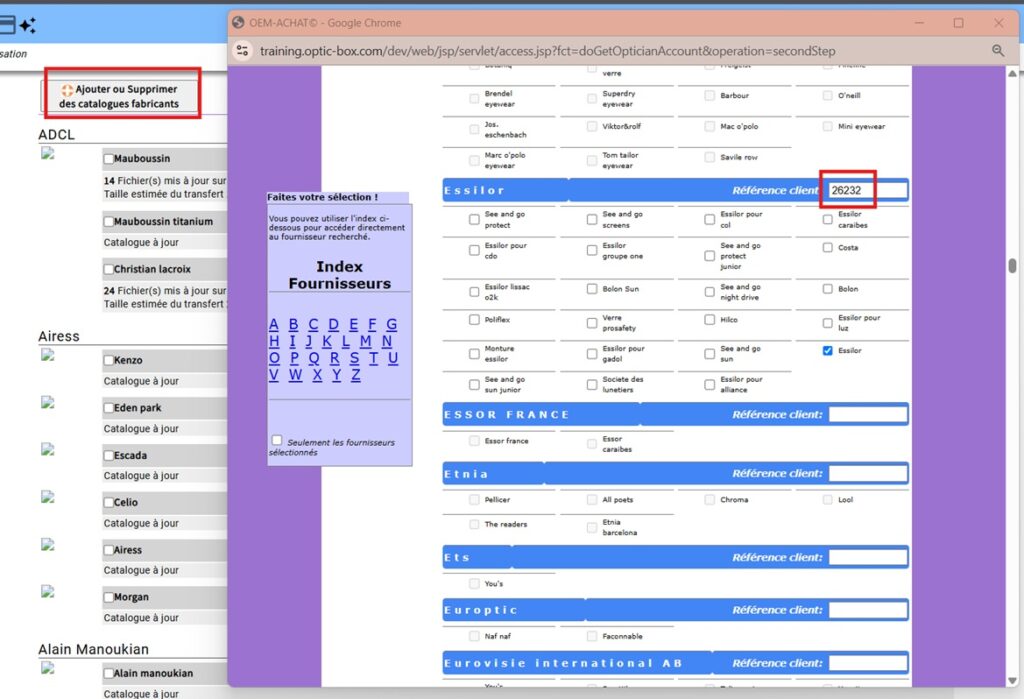Image resolution: width=1024 pixels, height=699 pixels.
Task: Check the Celio catalogue checkbox
Action: [109, 502]
